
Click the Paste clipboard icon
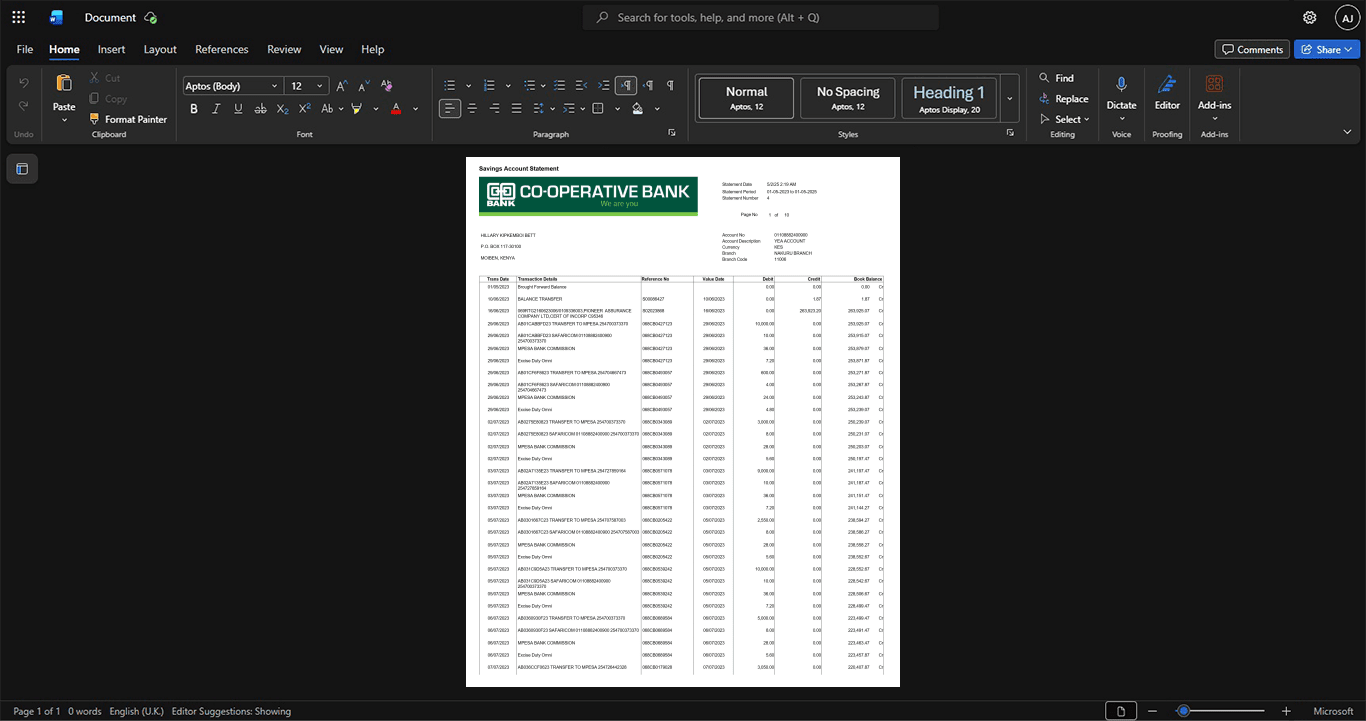click(x=64, y=83)
